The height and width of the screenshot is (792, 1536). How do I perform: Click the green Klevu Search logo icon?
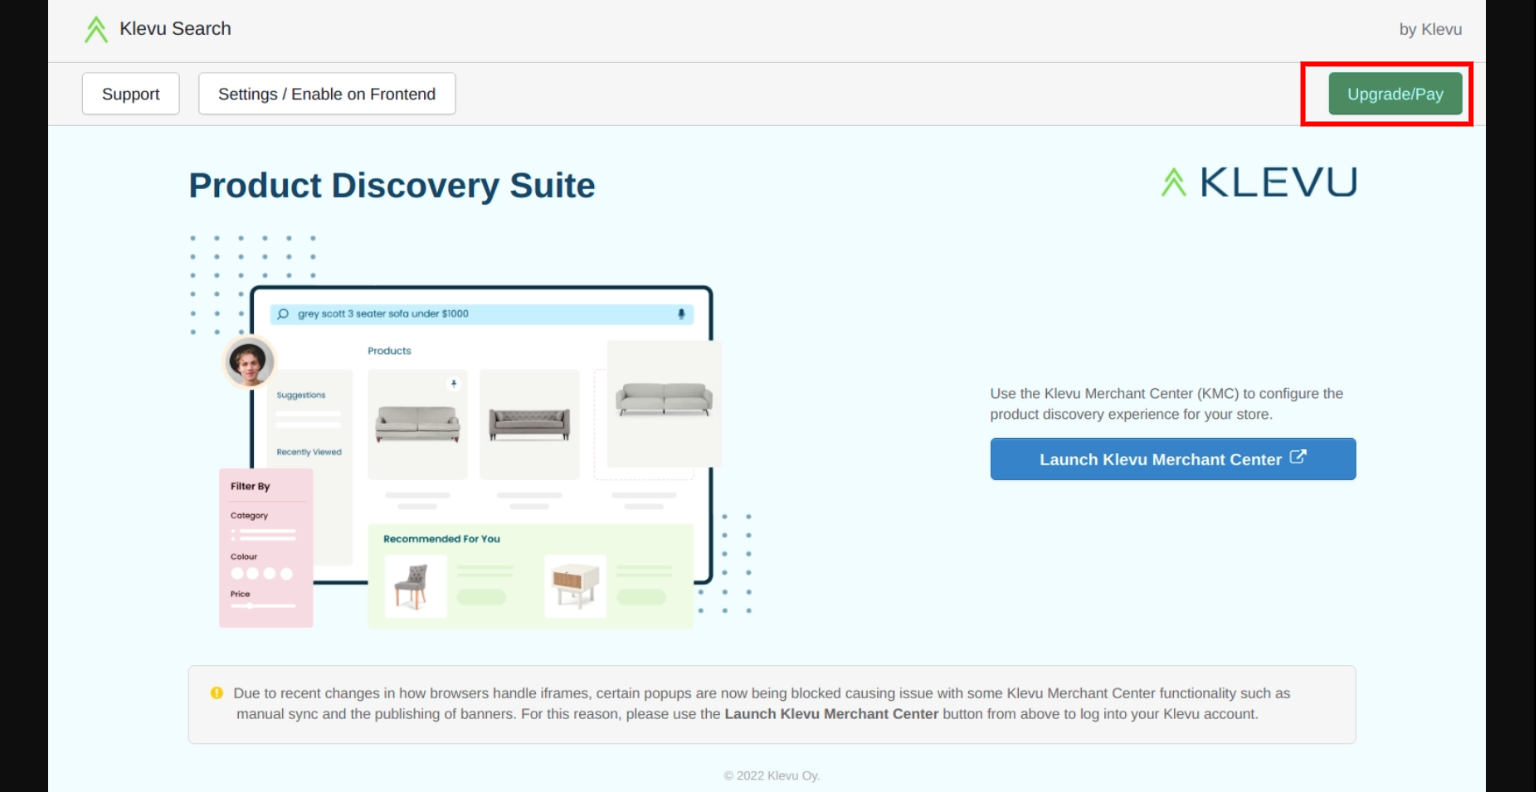click(96, 29)
